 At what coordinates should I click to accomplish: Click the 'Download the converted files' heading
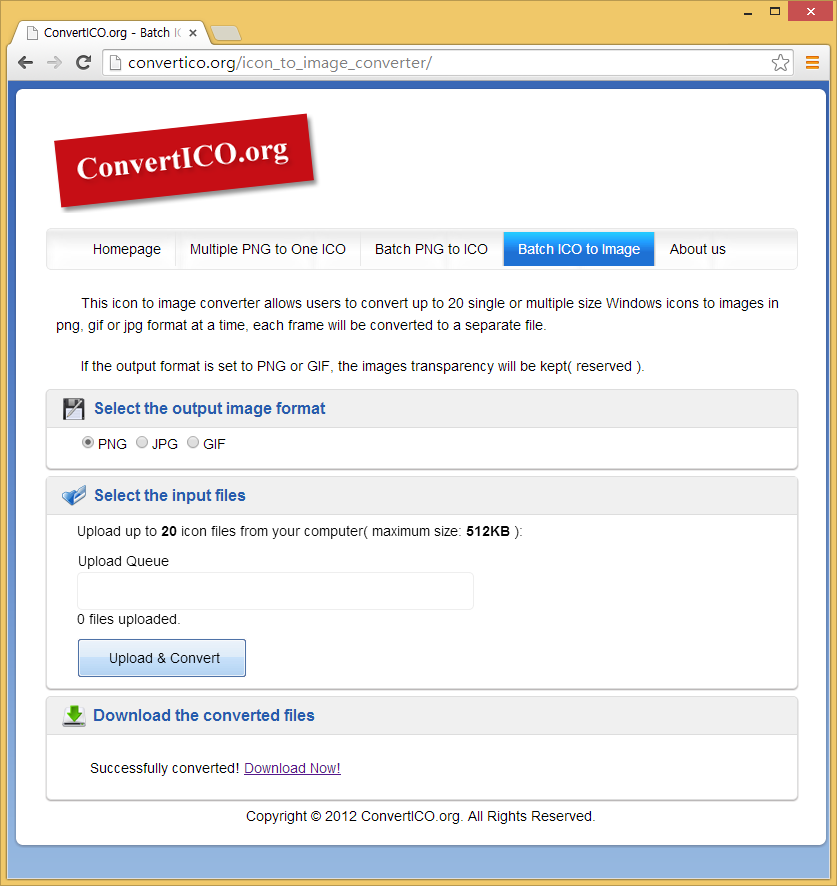click(203, 715)
